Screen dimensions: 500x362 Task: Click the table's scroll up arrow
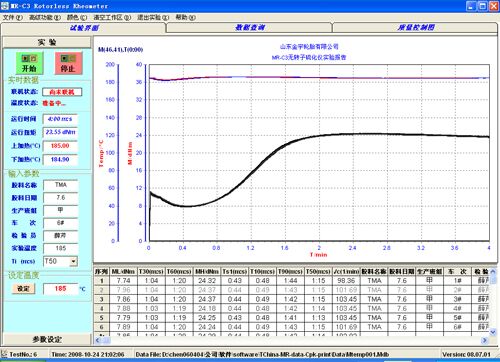(x=493, y=272)
